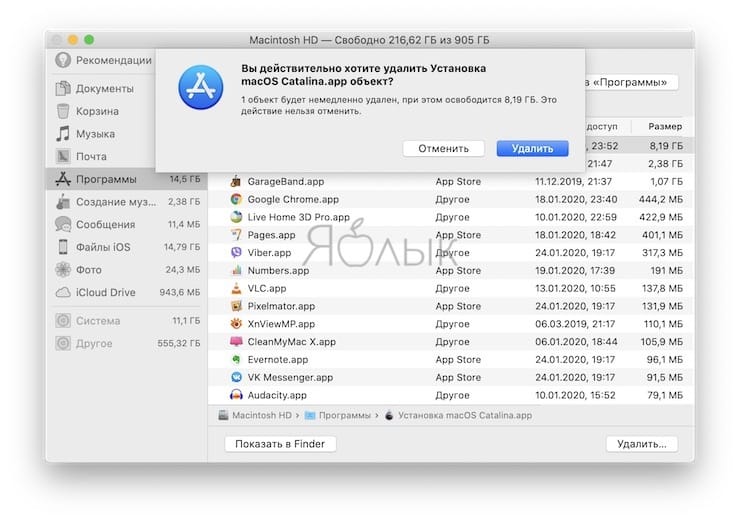Confirm deletion with the blue Удалить button
The height and width of the screenshot is (522, 740).
[x=532, y=148]
